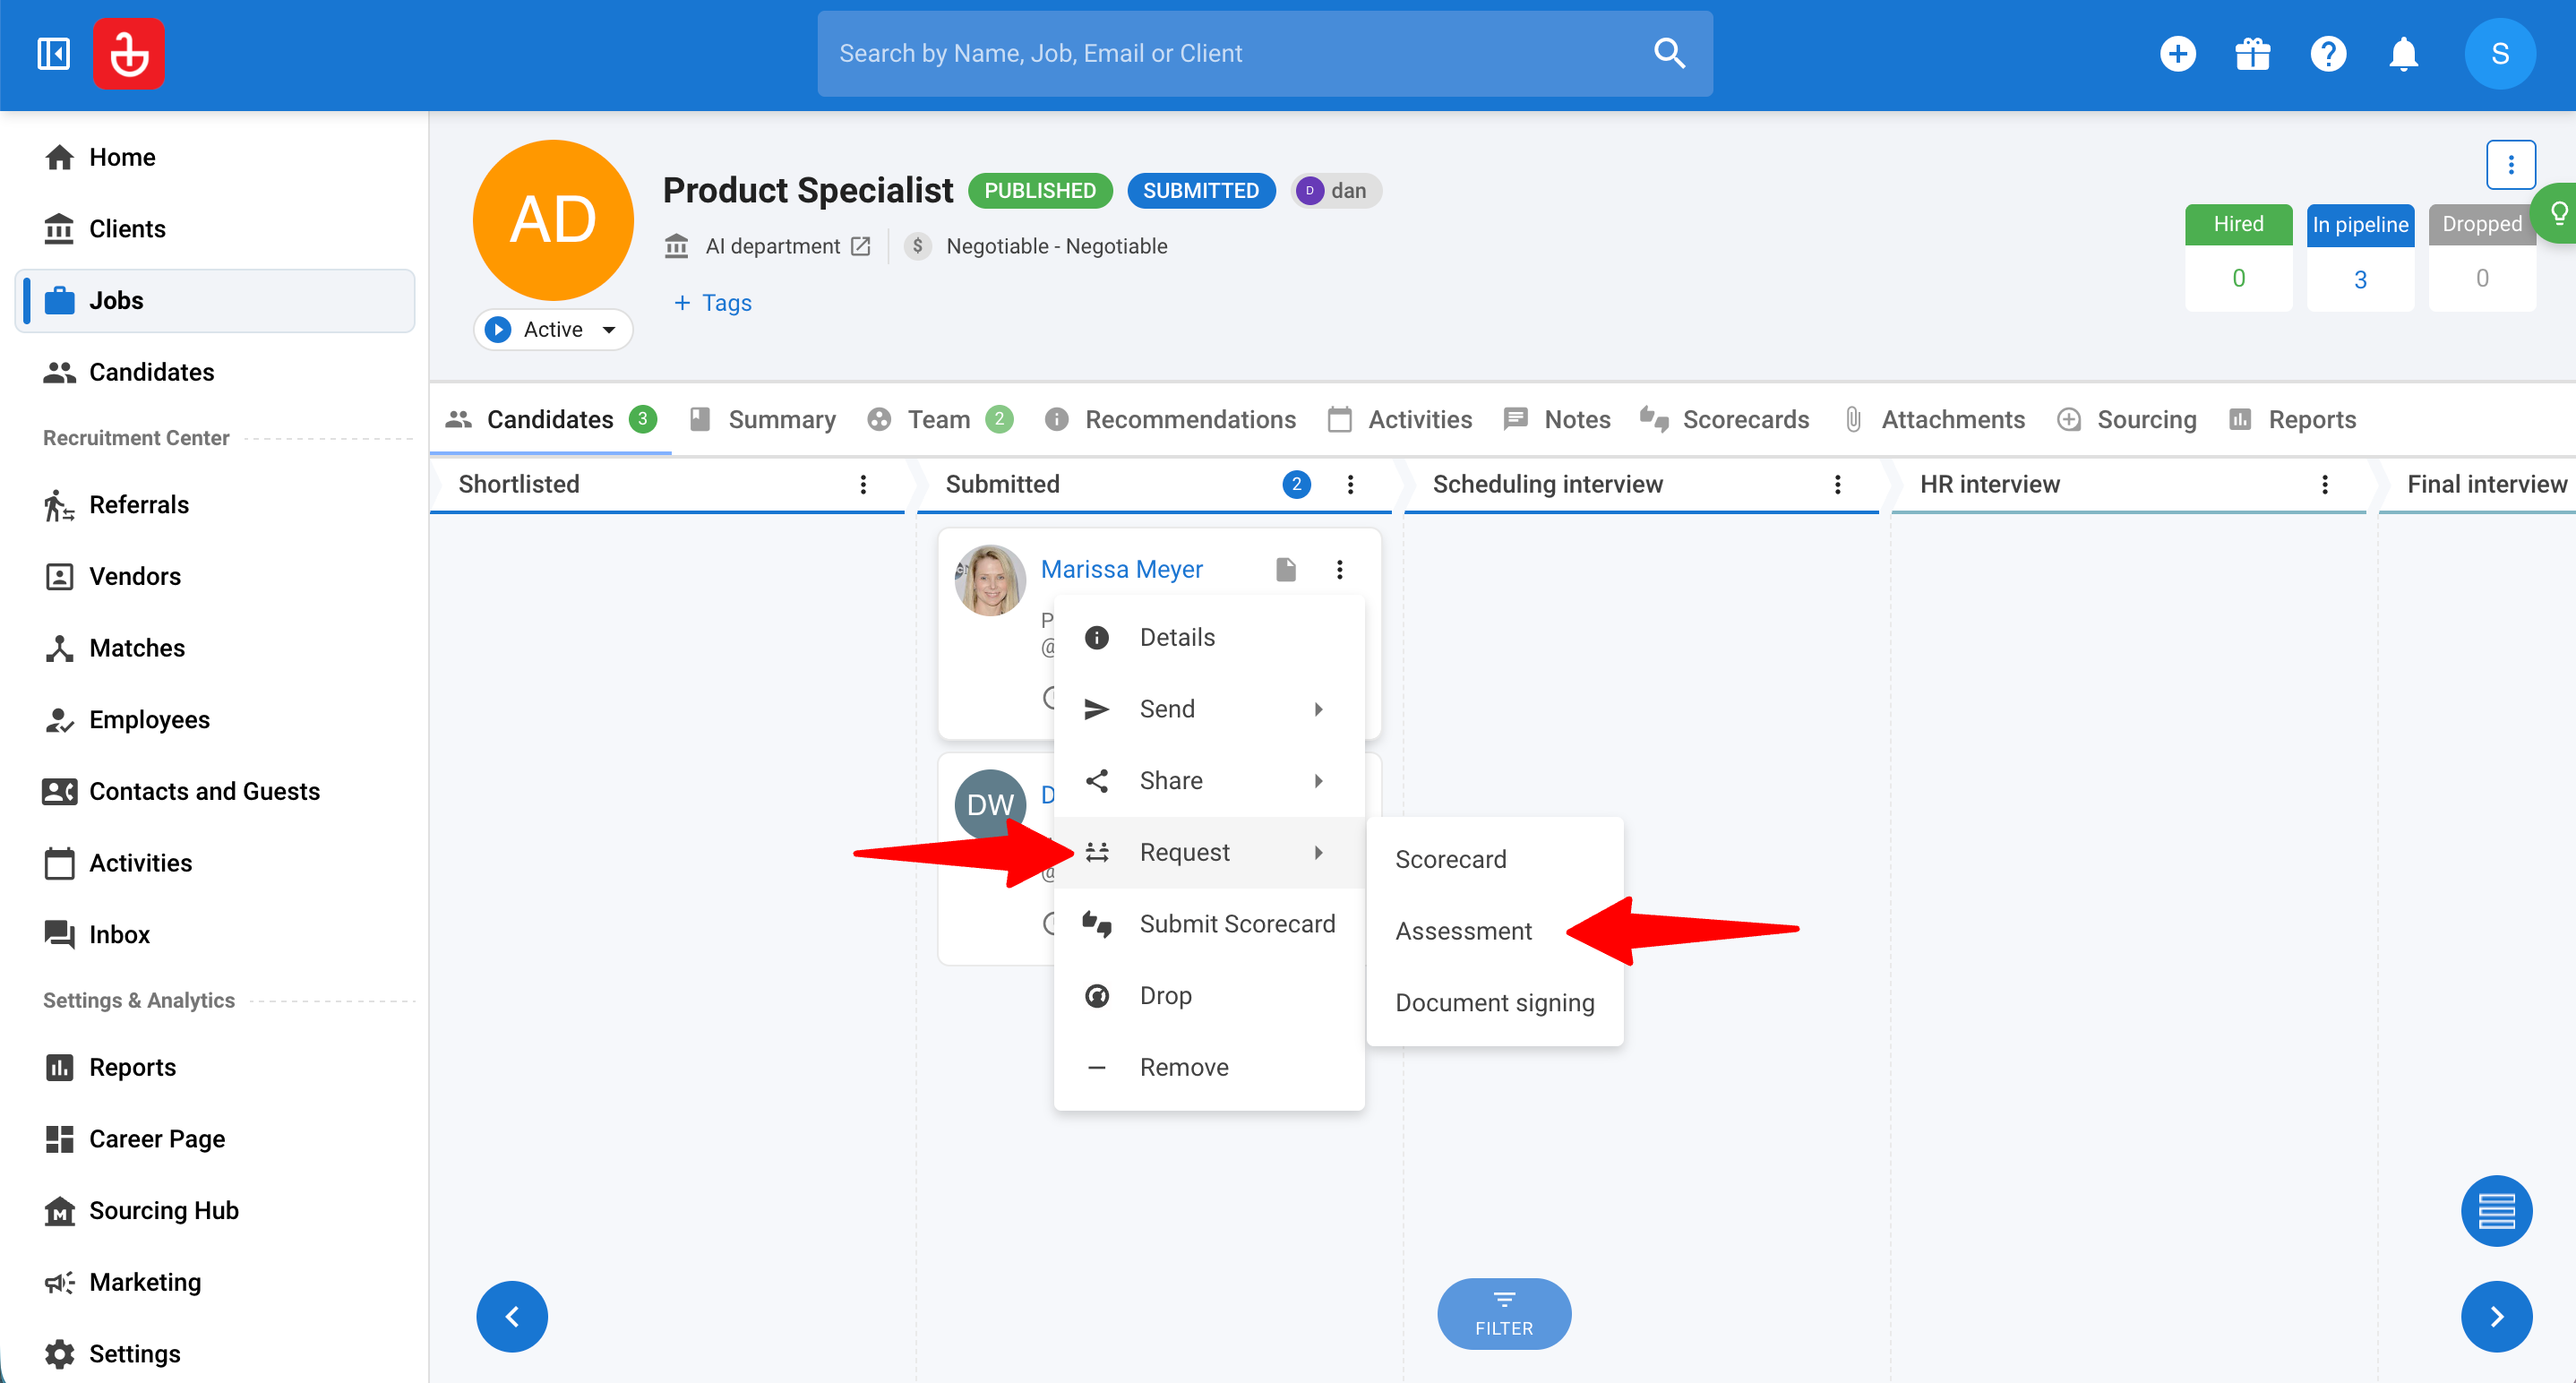
Task: Open Settings in sidebar
Action: click(x=215, y=1354)
